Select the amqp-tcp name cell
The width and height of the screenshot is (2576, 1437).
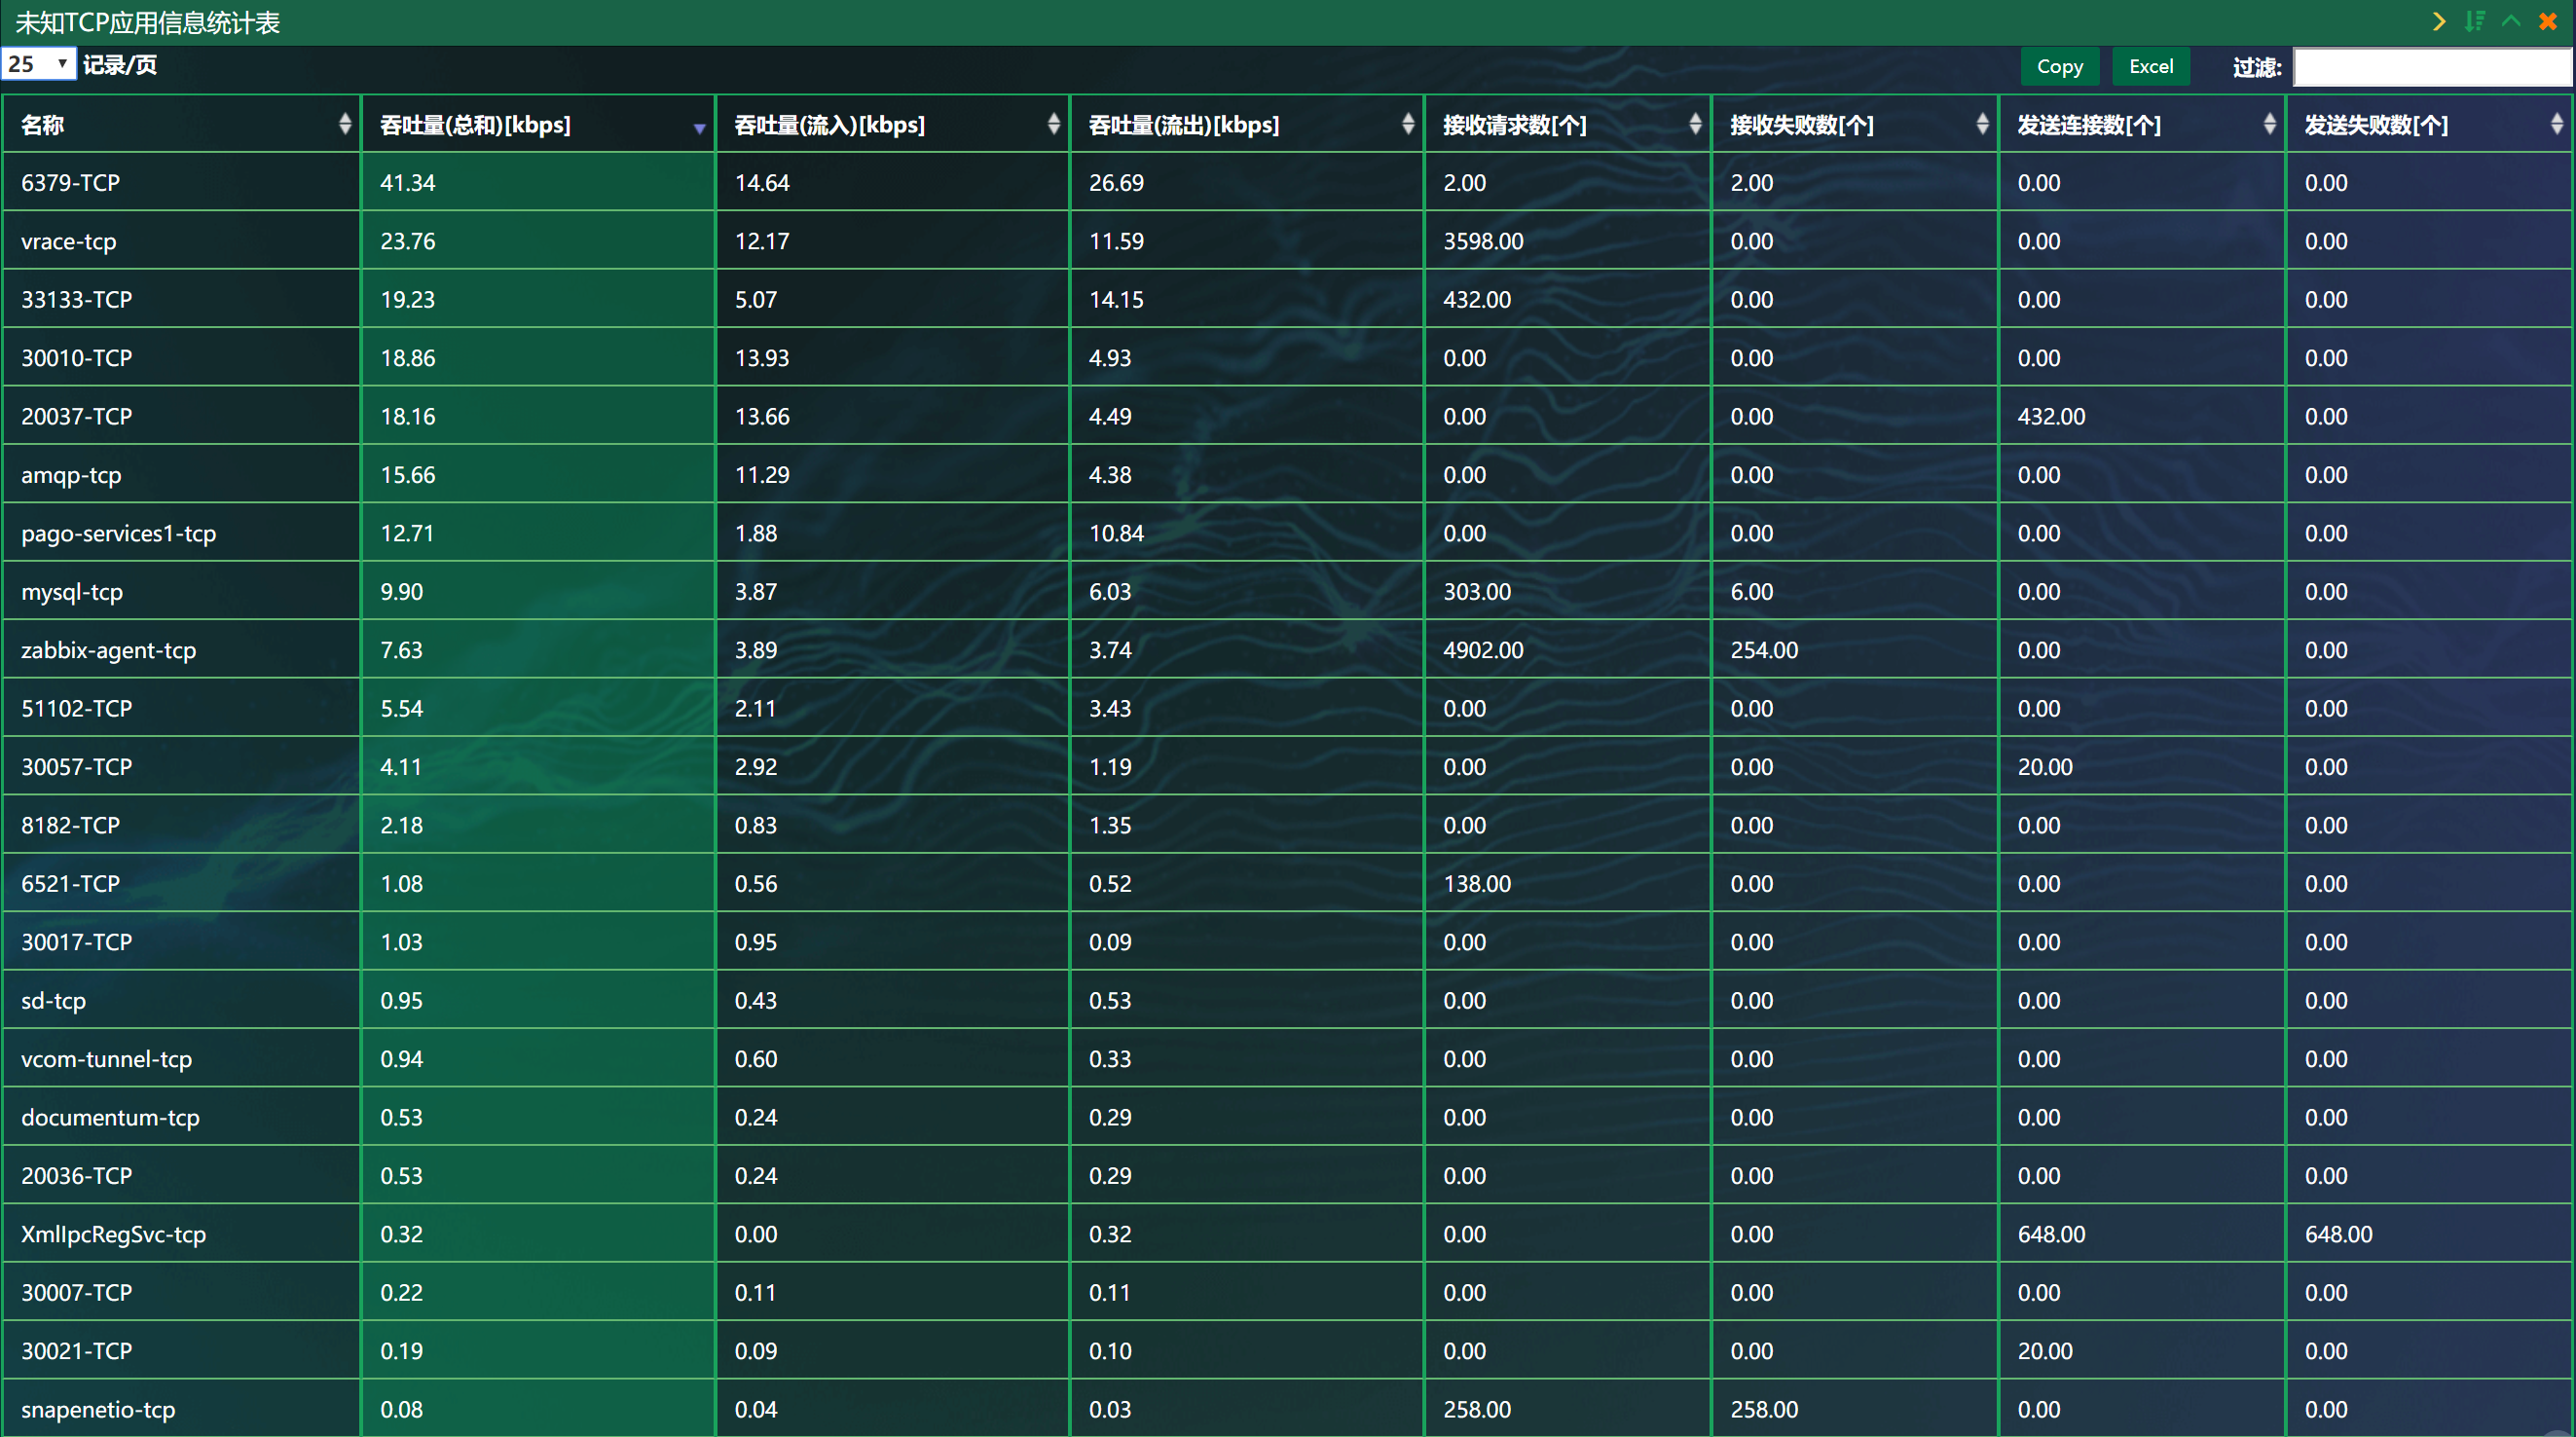181,474
